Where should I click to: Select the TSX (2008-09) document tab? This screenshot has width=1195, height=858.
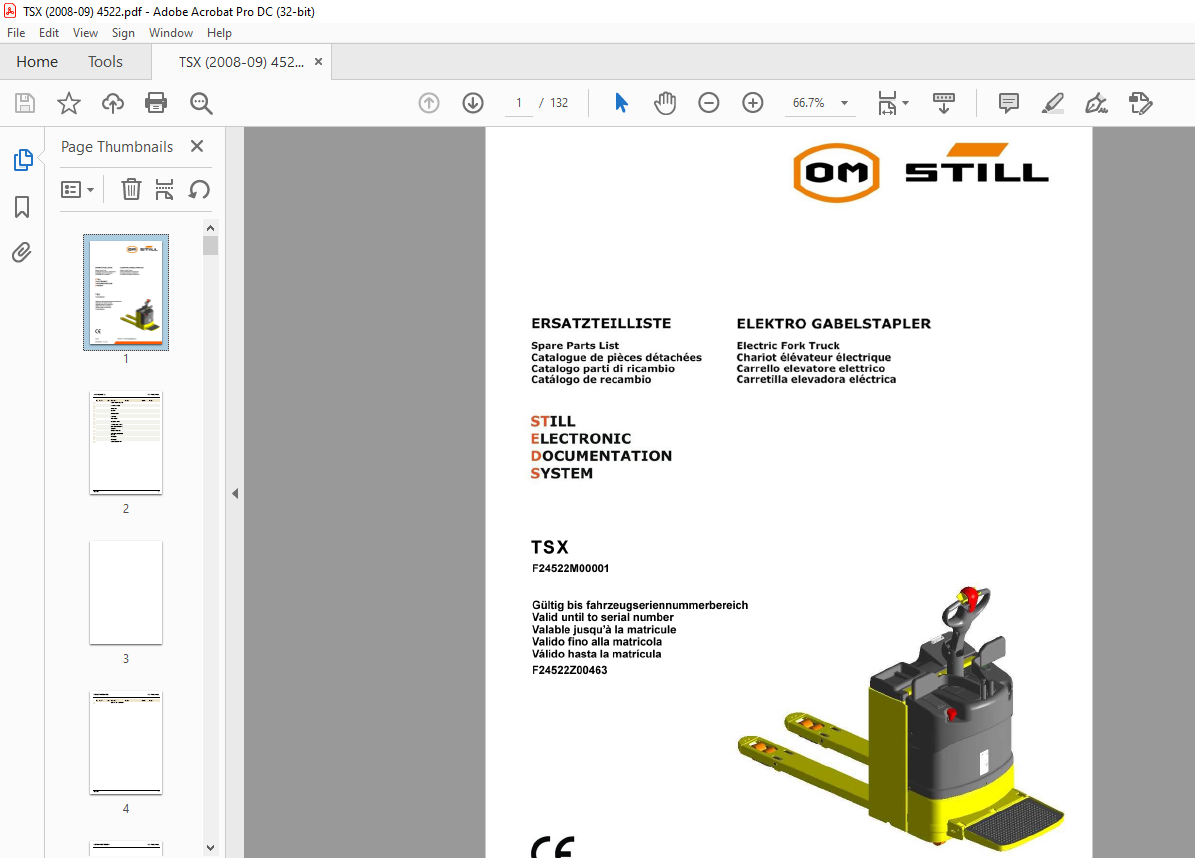point(241,62)
